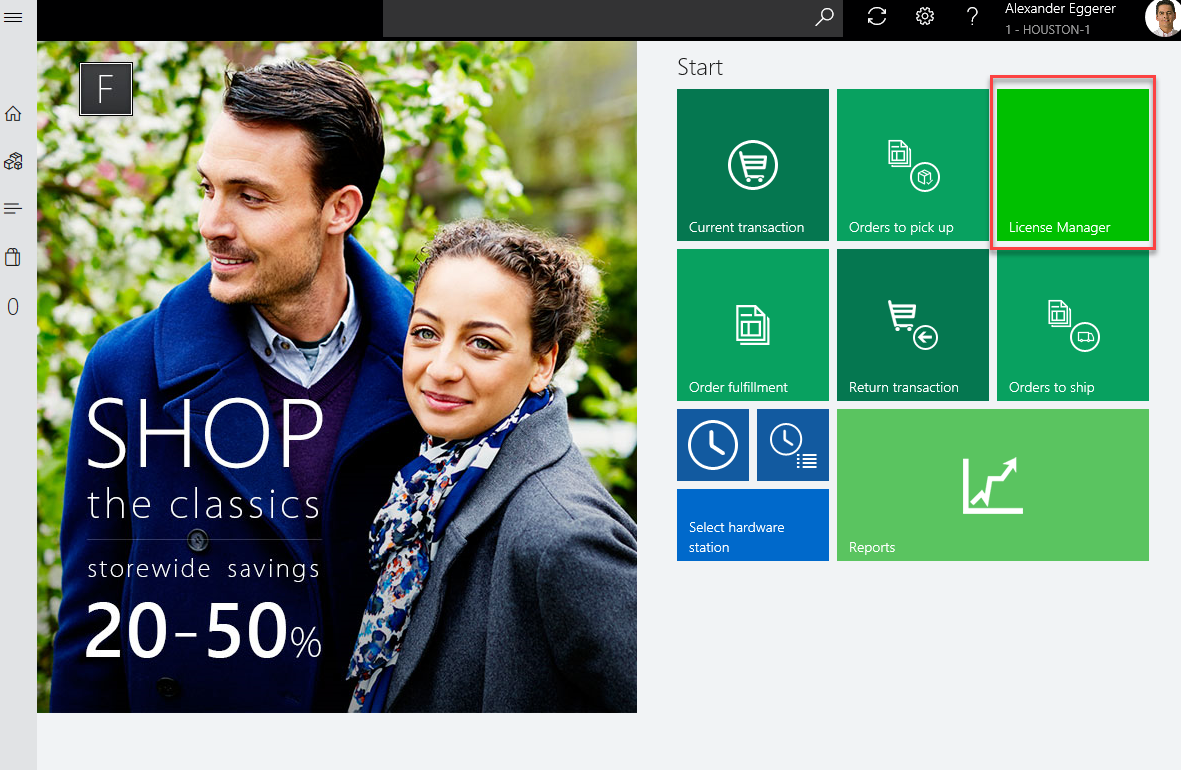Image resolution: width=1181 pixels, height=770 pixels.
Task: Click the 1 - HOUSTON-1 register label
Action: pos(1047,30)
